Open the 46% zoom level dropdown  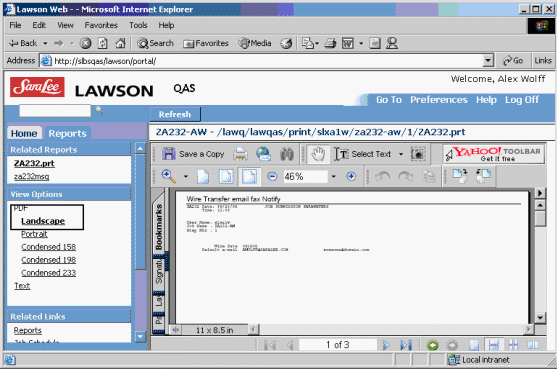pyautogui.click(x=334, y=177)
